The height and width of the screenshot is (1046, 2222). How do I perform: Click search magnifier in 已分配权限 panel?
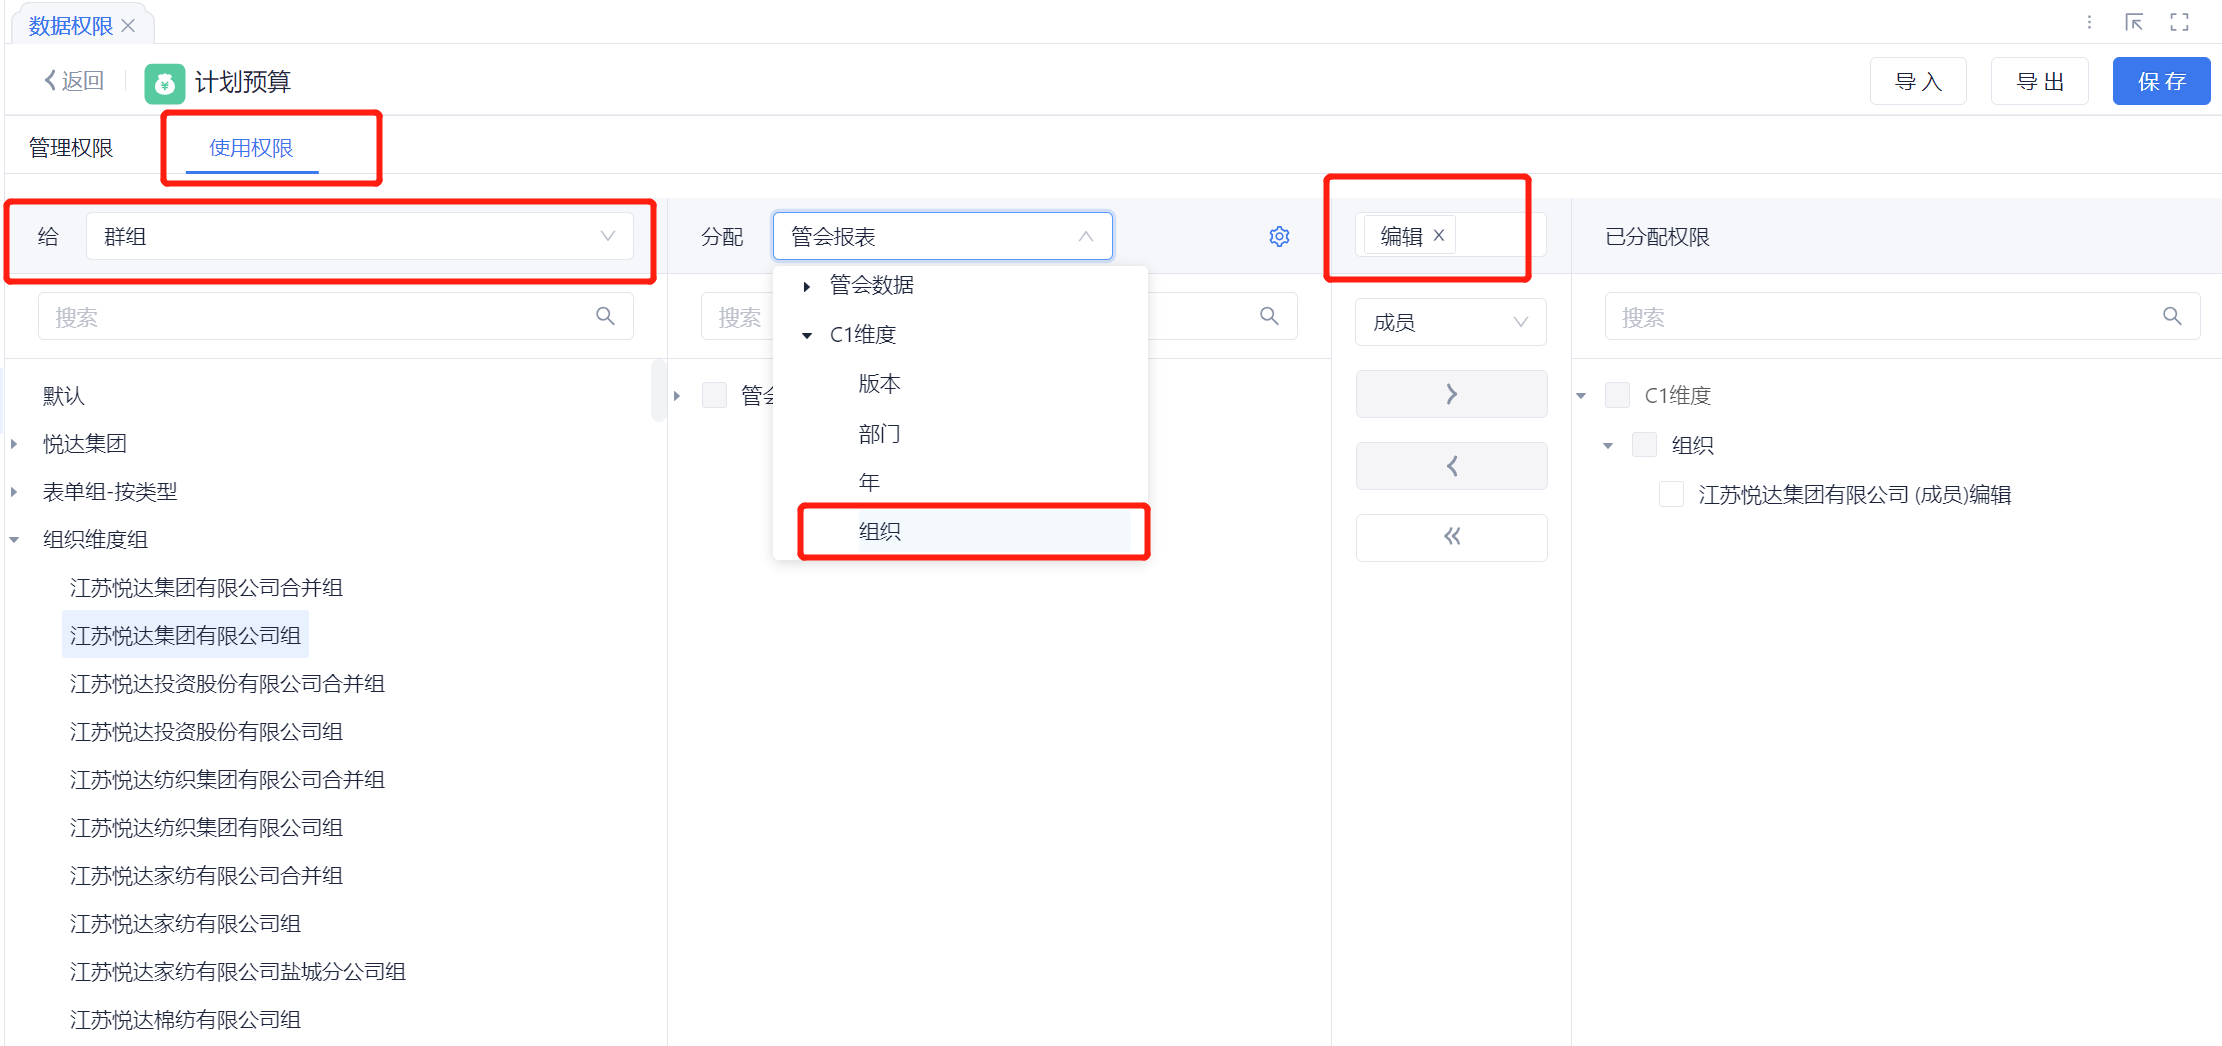pyautogui.click(x=2171, y=317)
